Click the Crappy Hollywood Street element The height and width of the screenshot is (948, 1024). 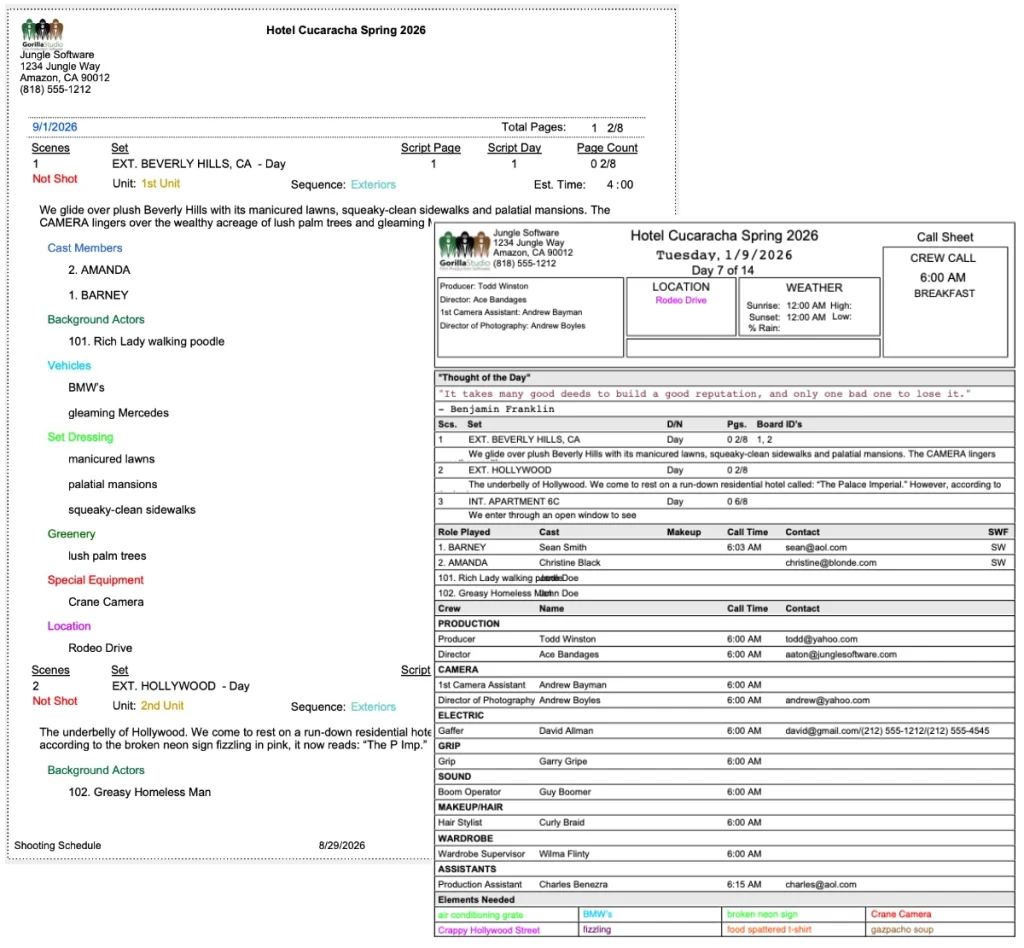click(488, 930)
